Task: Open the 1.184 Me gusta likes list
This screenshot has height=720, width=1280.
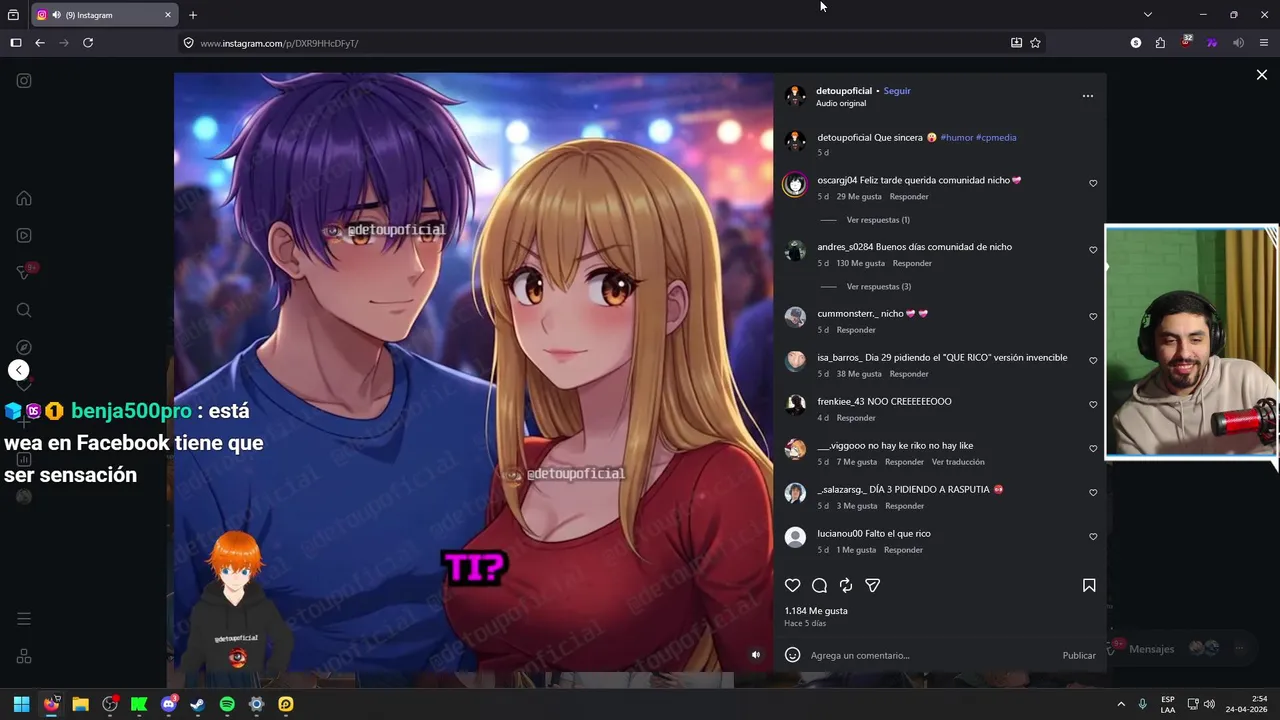Action: (816, 611)
